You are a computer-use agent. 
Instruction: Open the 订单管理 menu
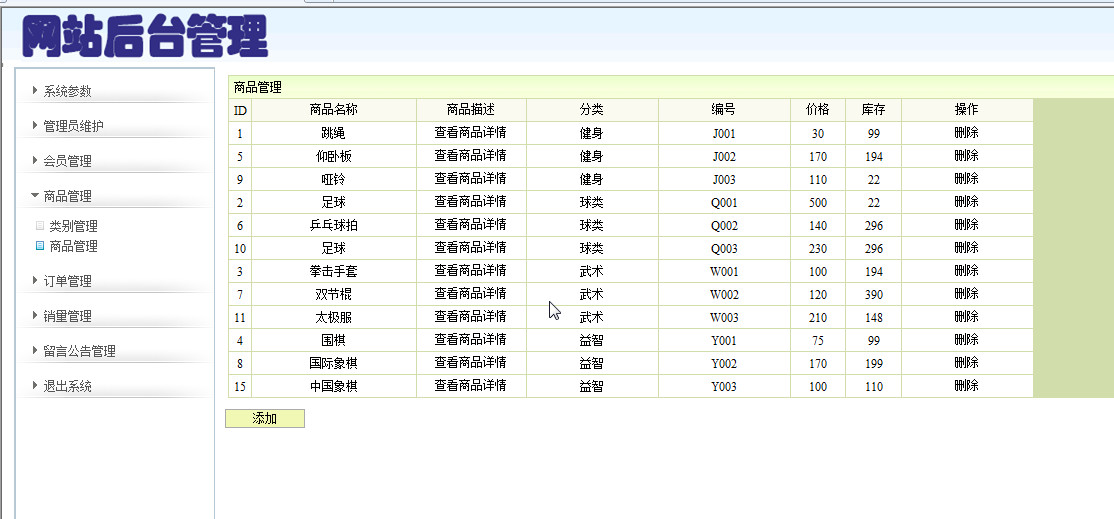pos(62,281)
